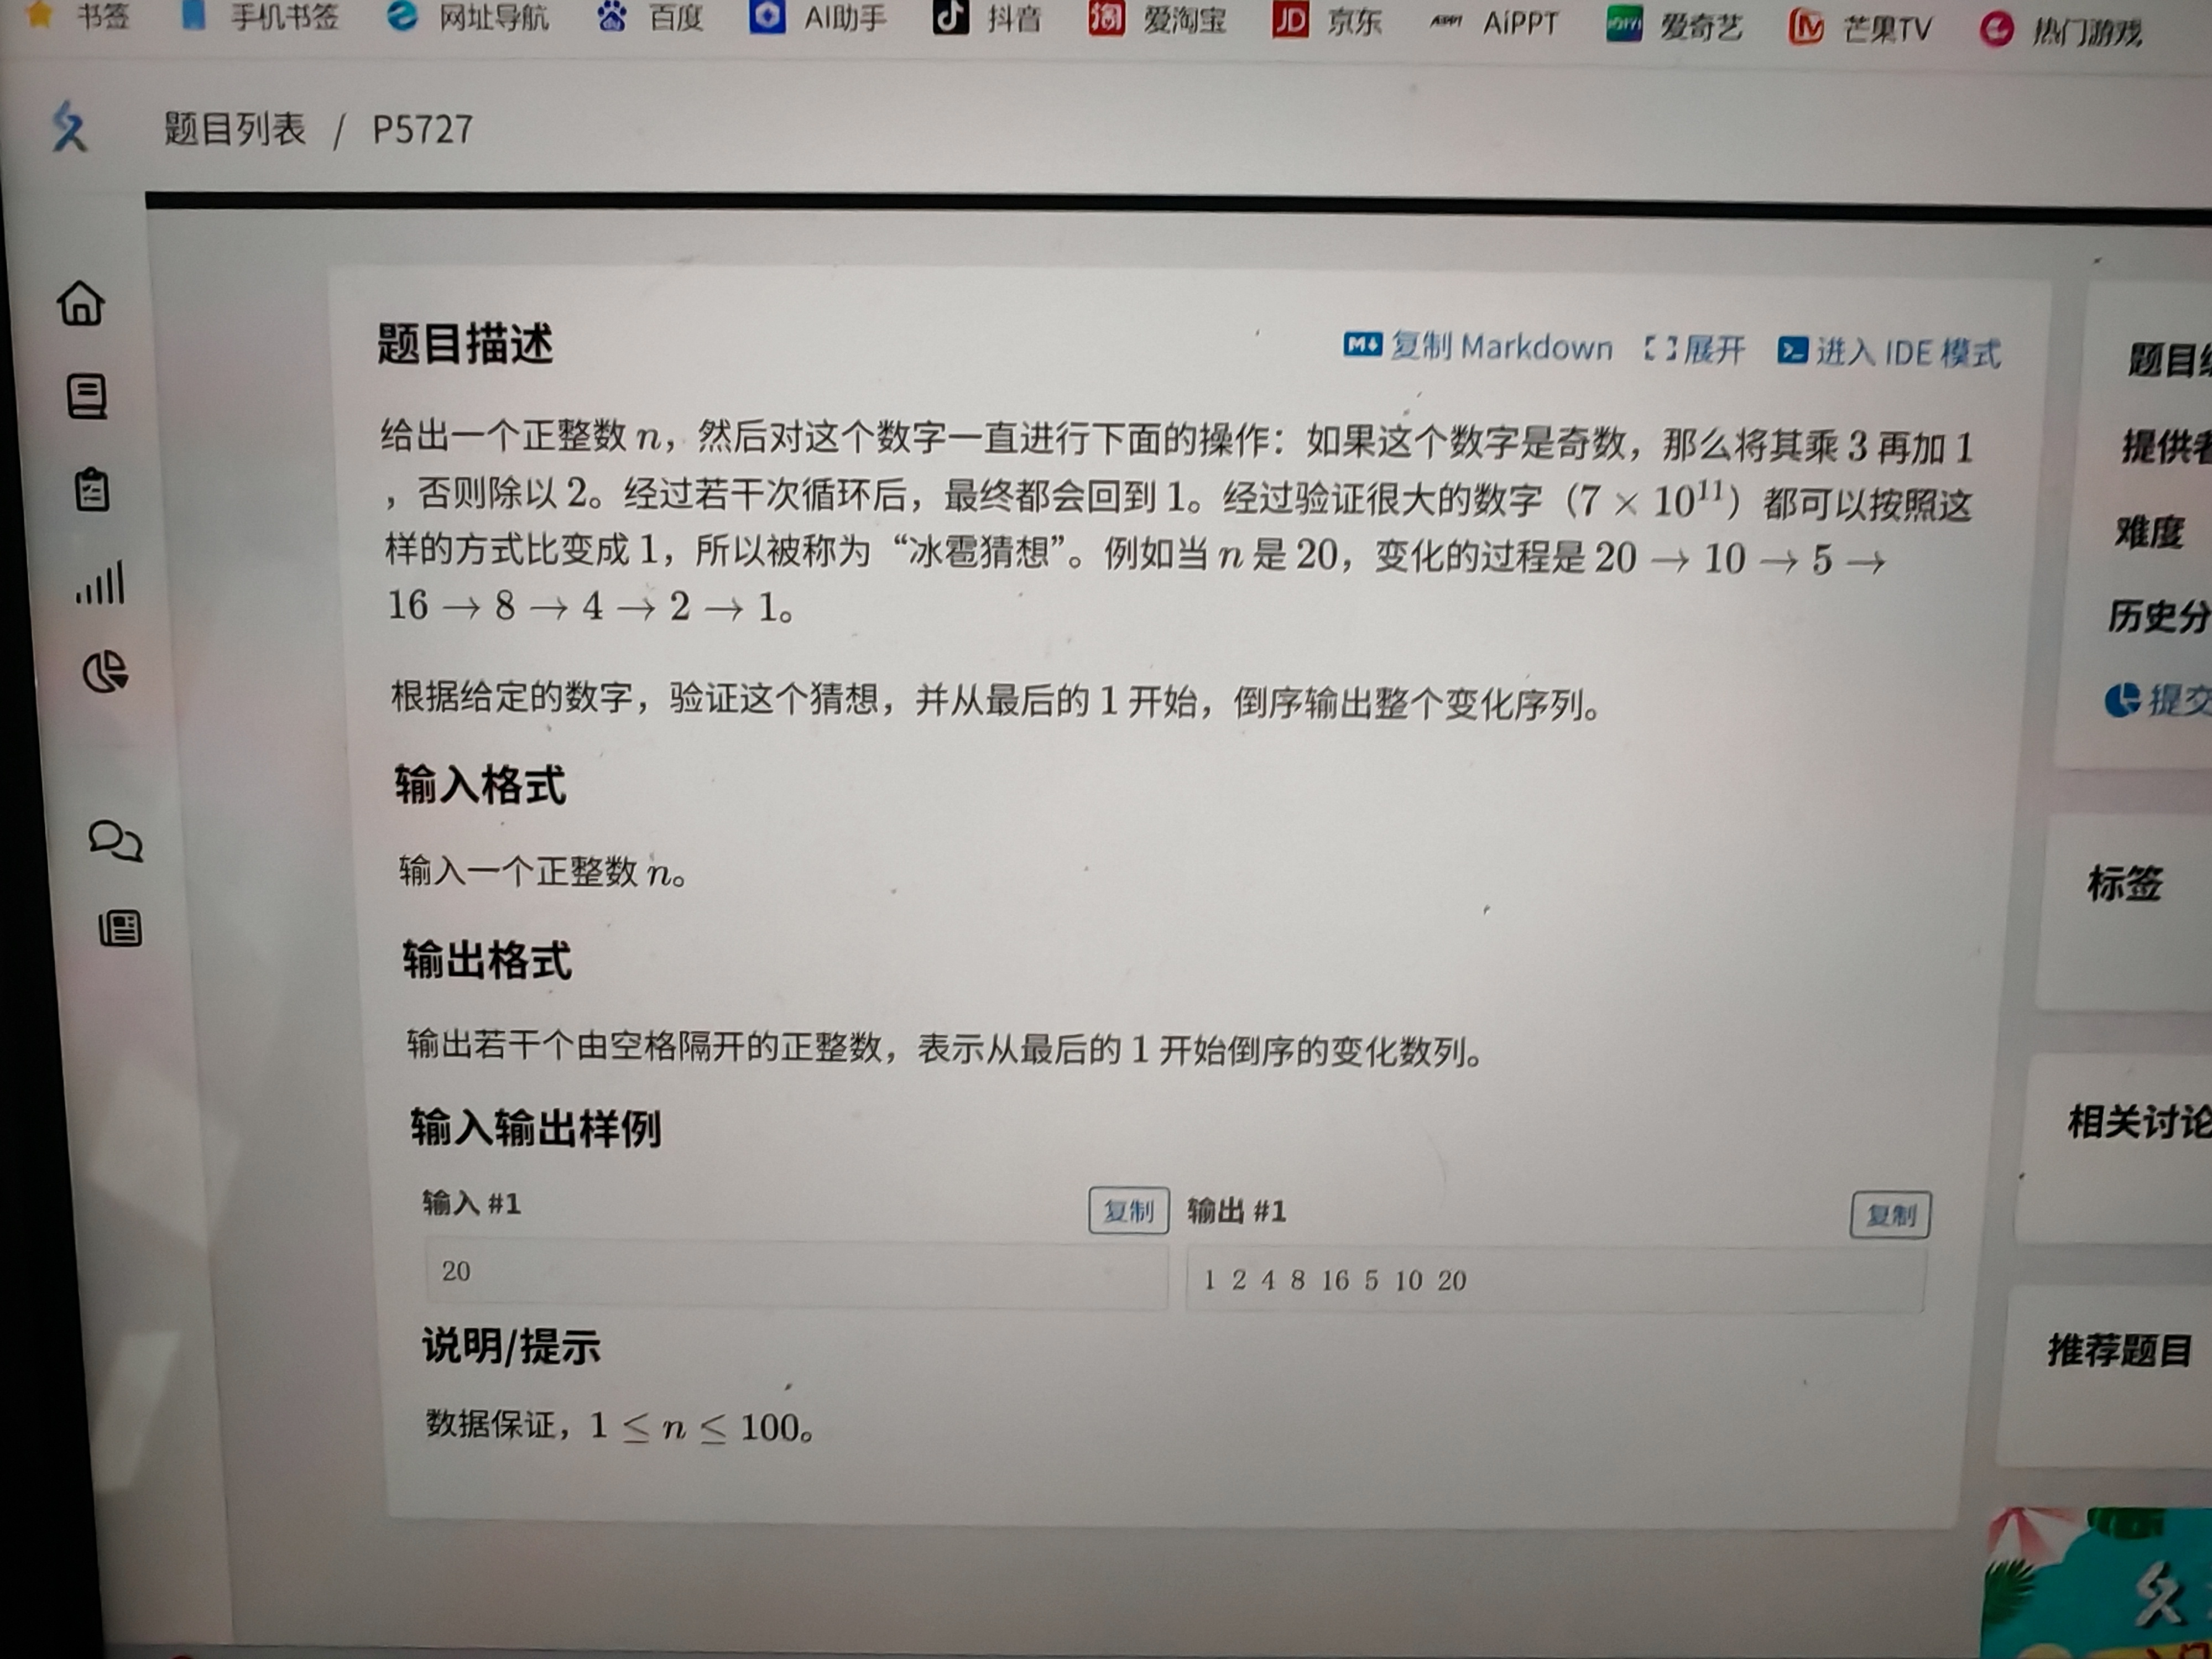The height and width of the screenshot is (1659, 2212).
Task: Open the discussion chat bubbles icon
Action: (x=116, y=841)
